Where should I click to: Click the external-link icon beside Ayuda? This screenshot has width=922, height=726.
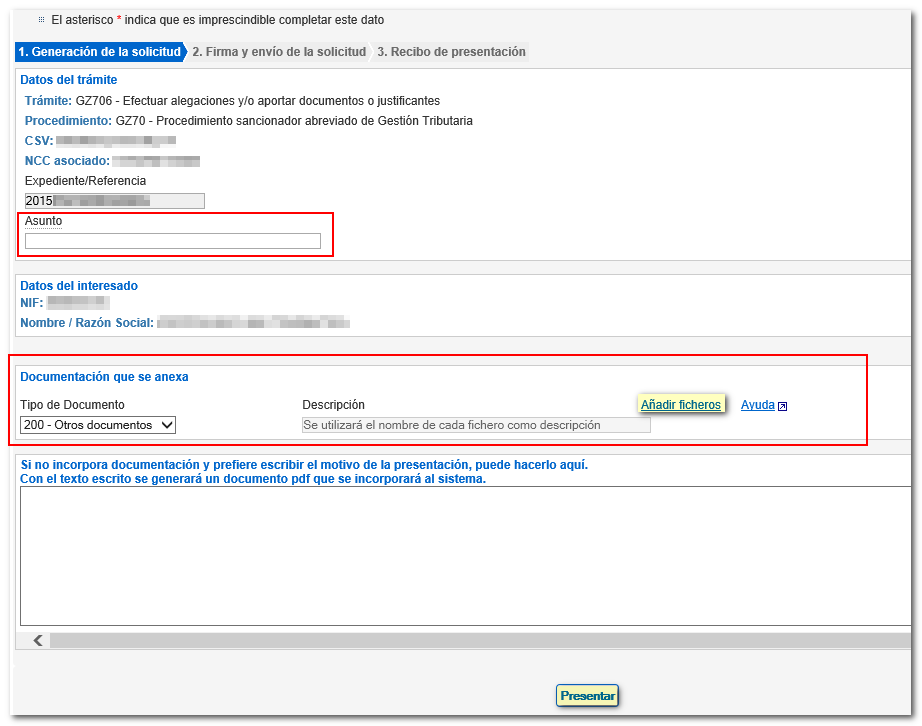tap(783, 406)
